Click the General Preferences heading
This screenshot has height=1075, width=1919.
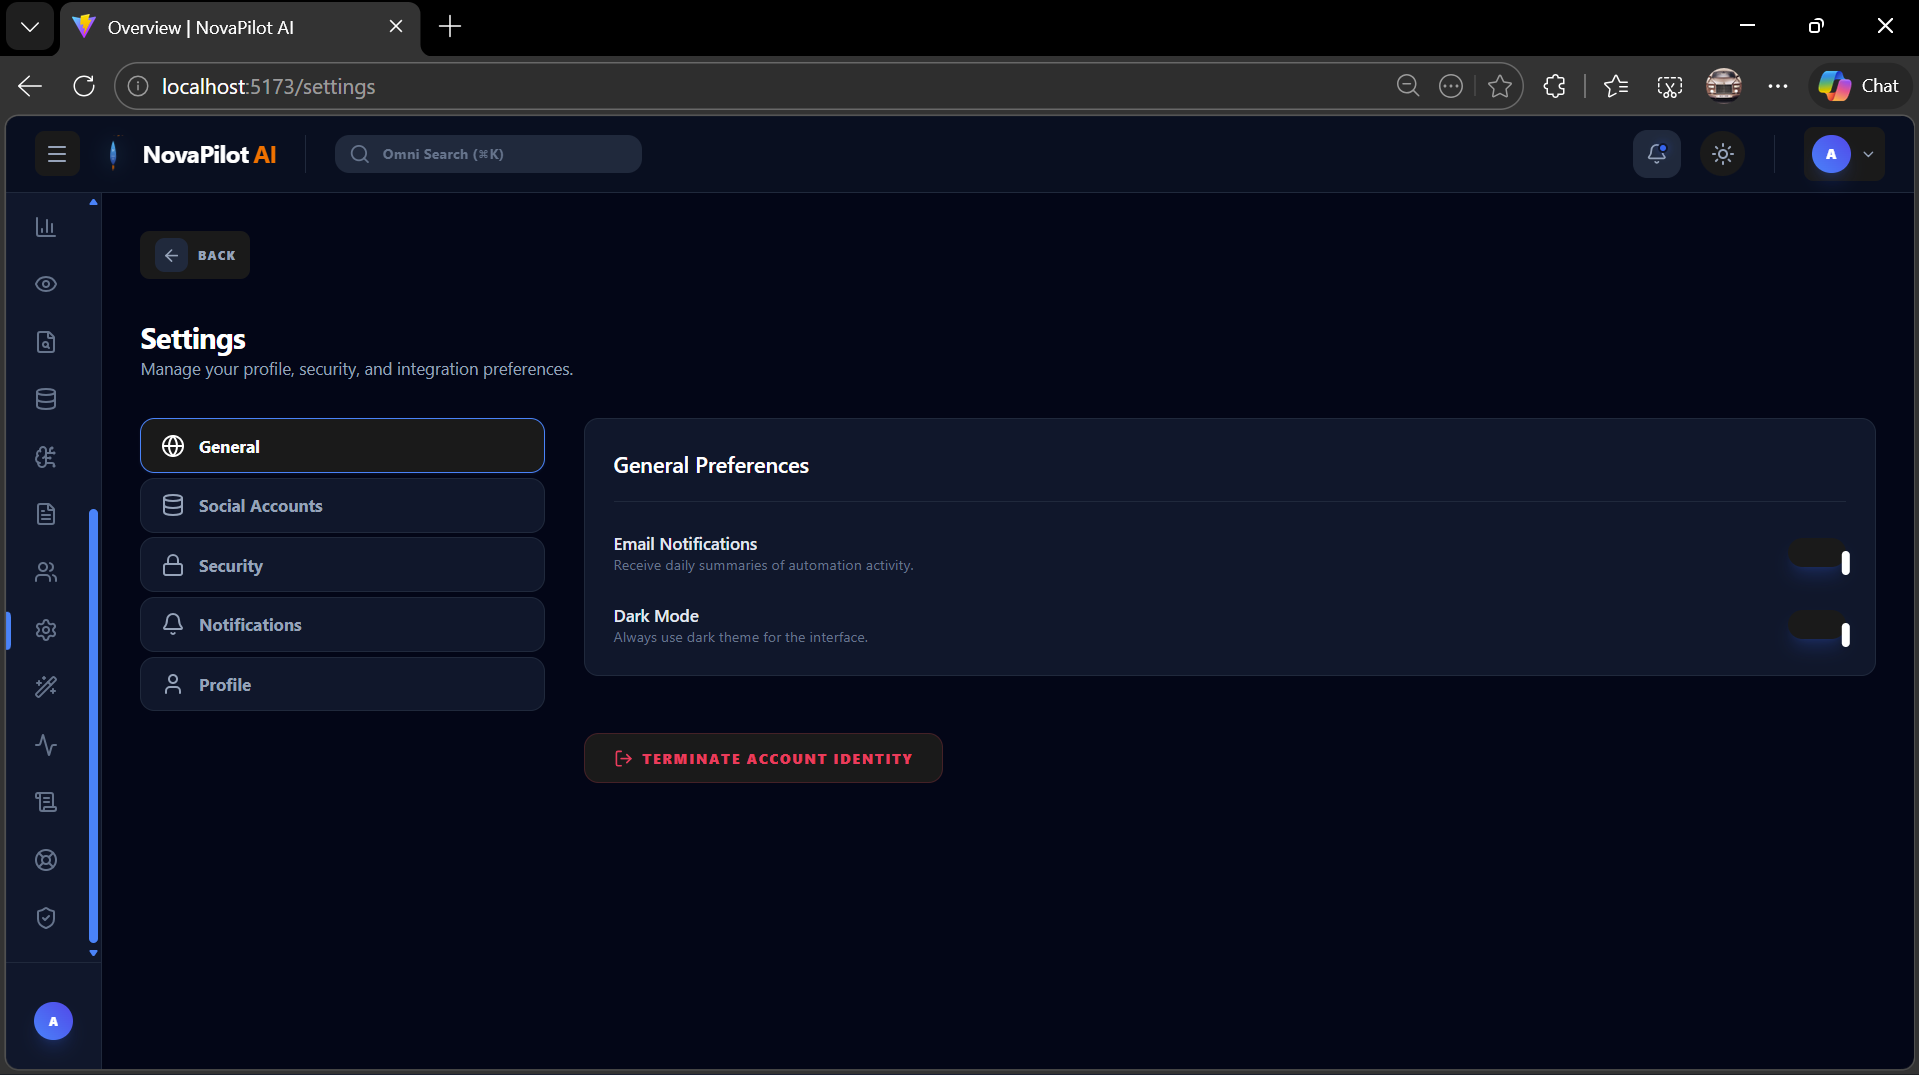[x=711, y=465]
